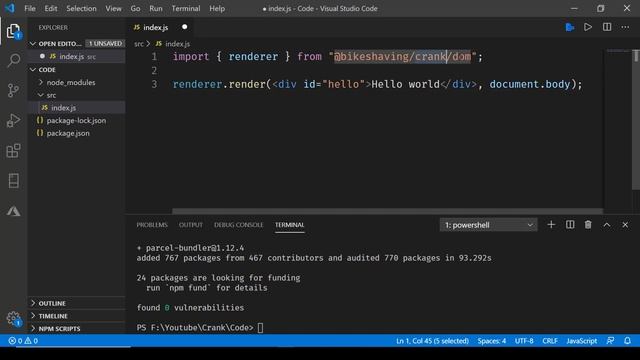Image resolution: width=640 pixels, height=360 pixels.
Task: Click the 1 UNSAVED badge
Action: pos(105,43)
